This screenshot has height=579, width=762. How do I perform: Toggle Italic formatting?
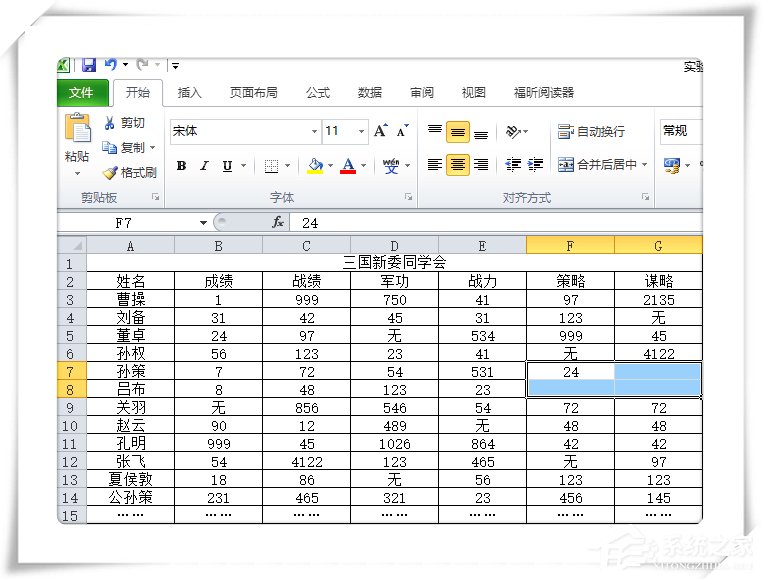tap(204, 166)
